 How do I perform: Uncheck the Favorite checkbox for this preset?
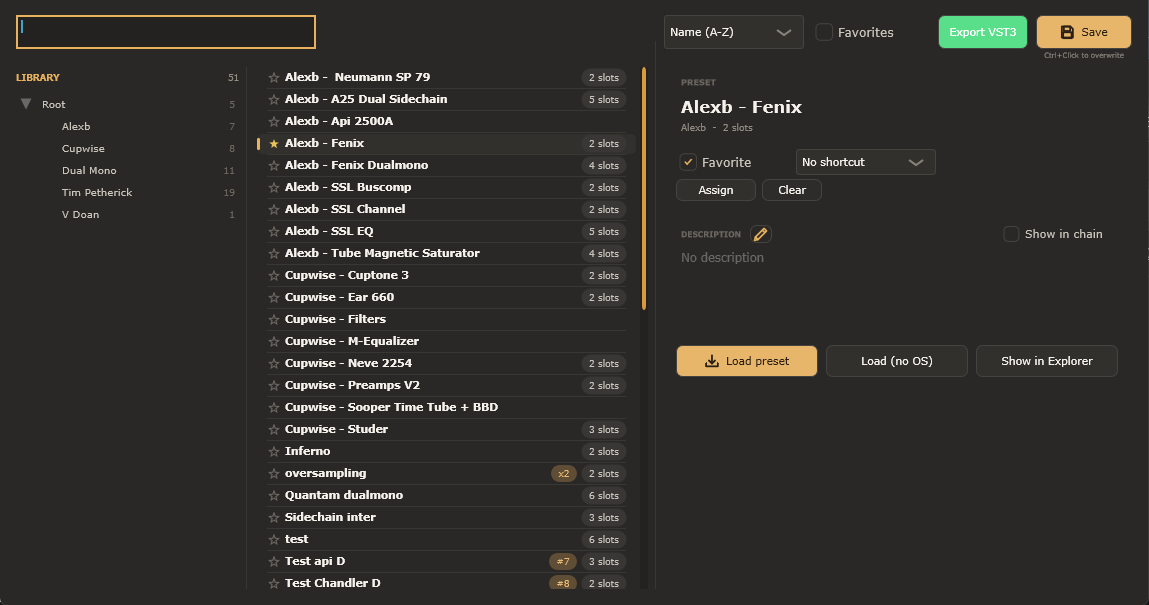coord(688,163)
